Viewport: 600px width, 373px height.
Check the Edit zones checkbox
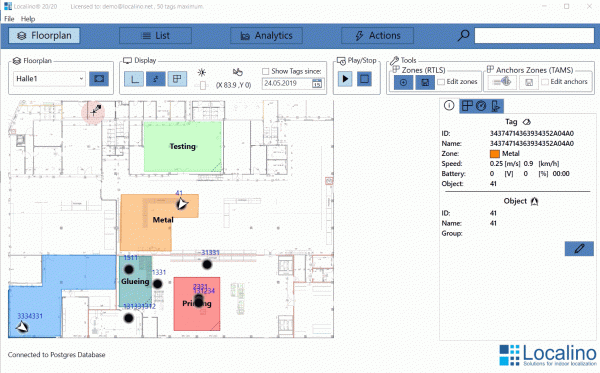tap(441, 82)
